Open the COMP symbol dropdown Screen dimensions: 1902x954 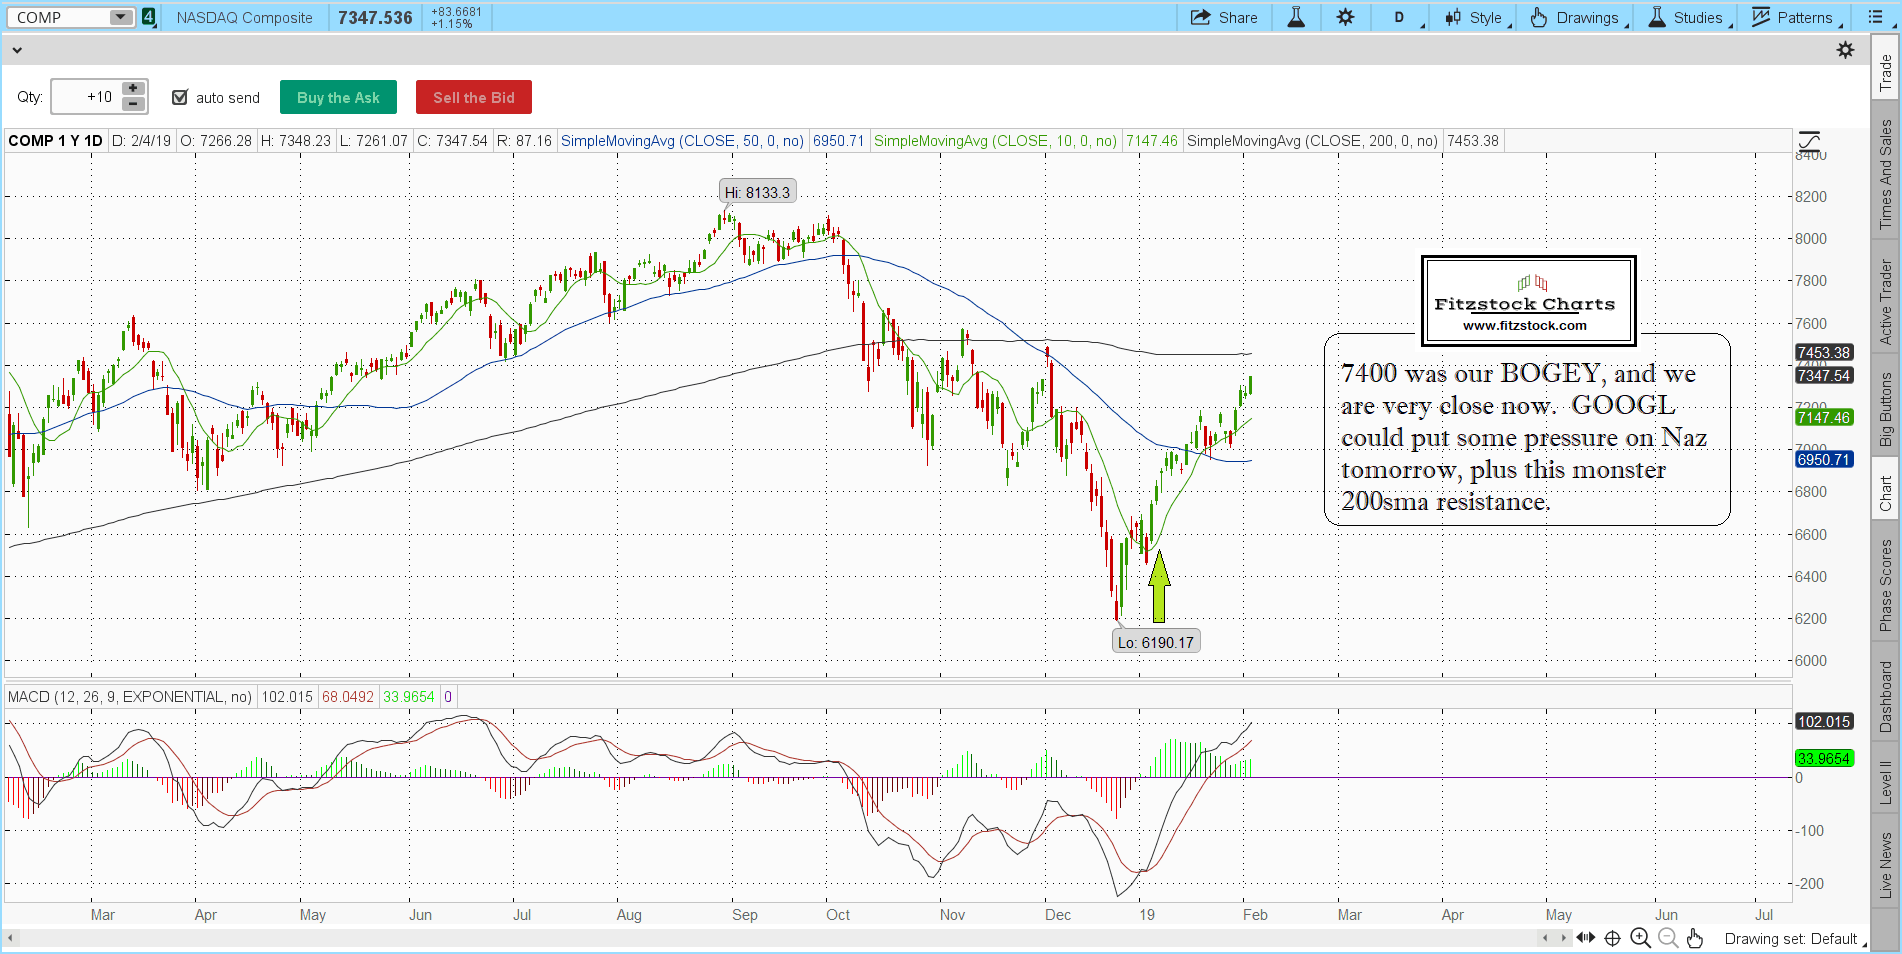pyautogui.click(x=120, y=18)
